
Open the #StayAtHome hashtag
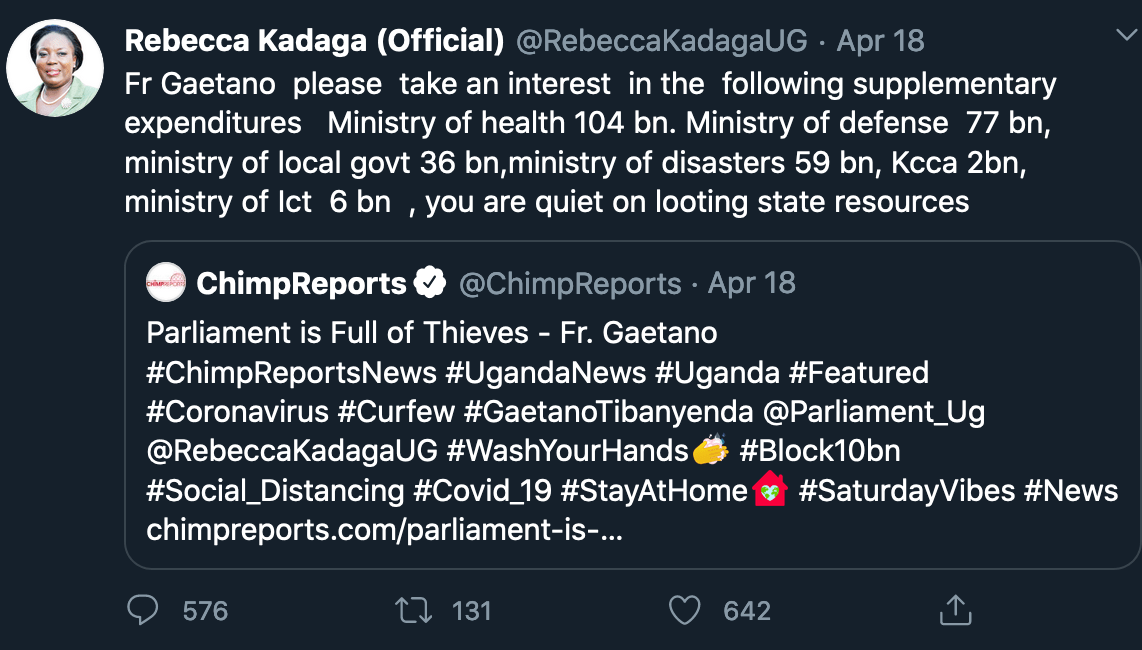pos(654,490)
